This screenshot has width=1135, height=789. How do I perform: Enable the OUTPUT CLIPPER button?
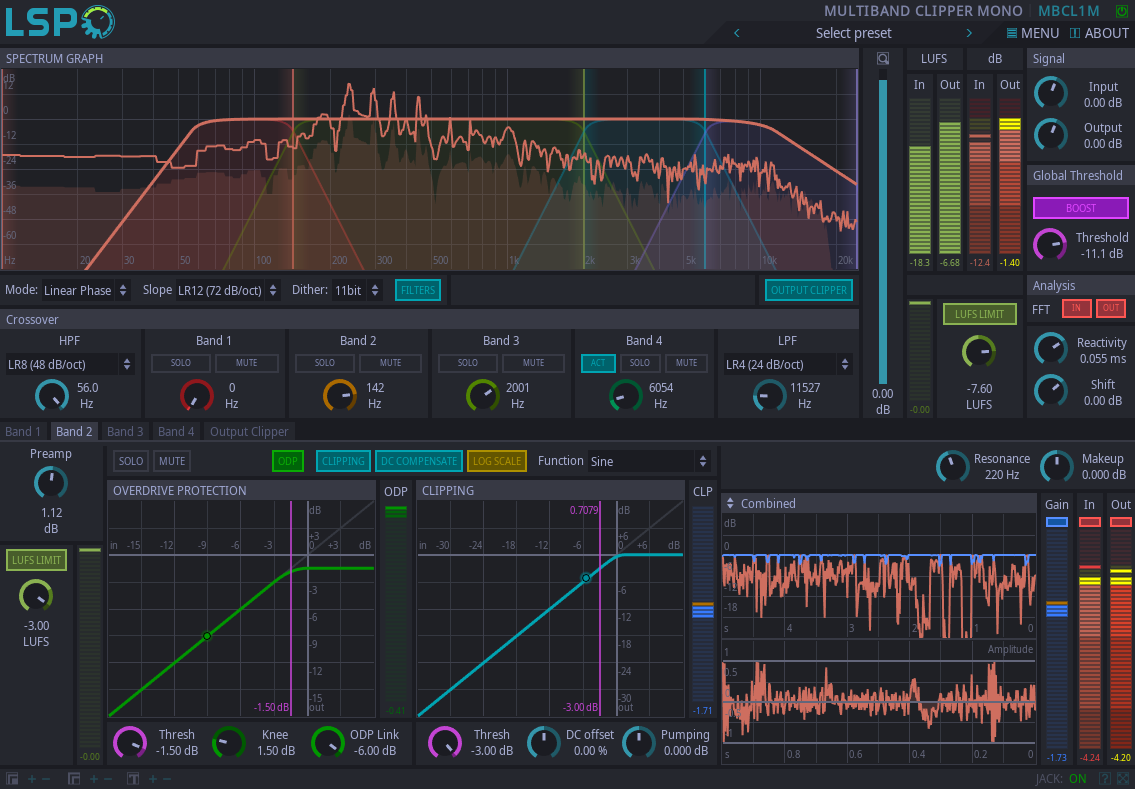808,290
